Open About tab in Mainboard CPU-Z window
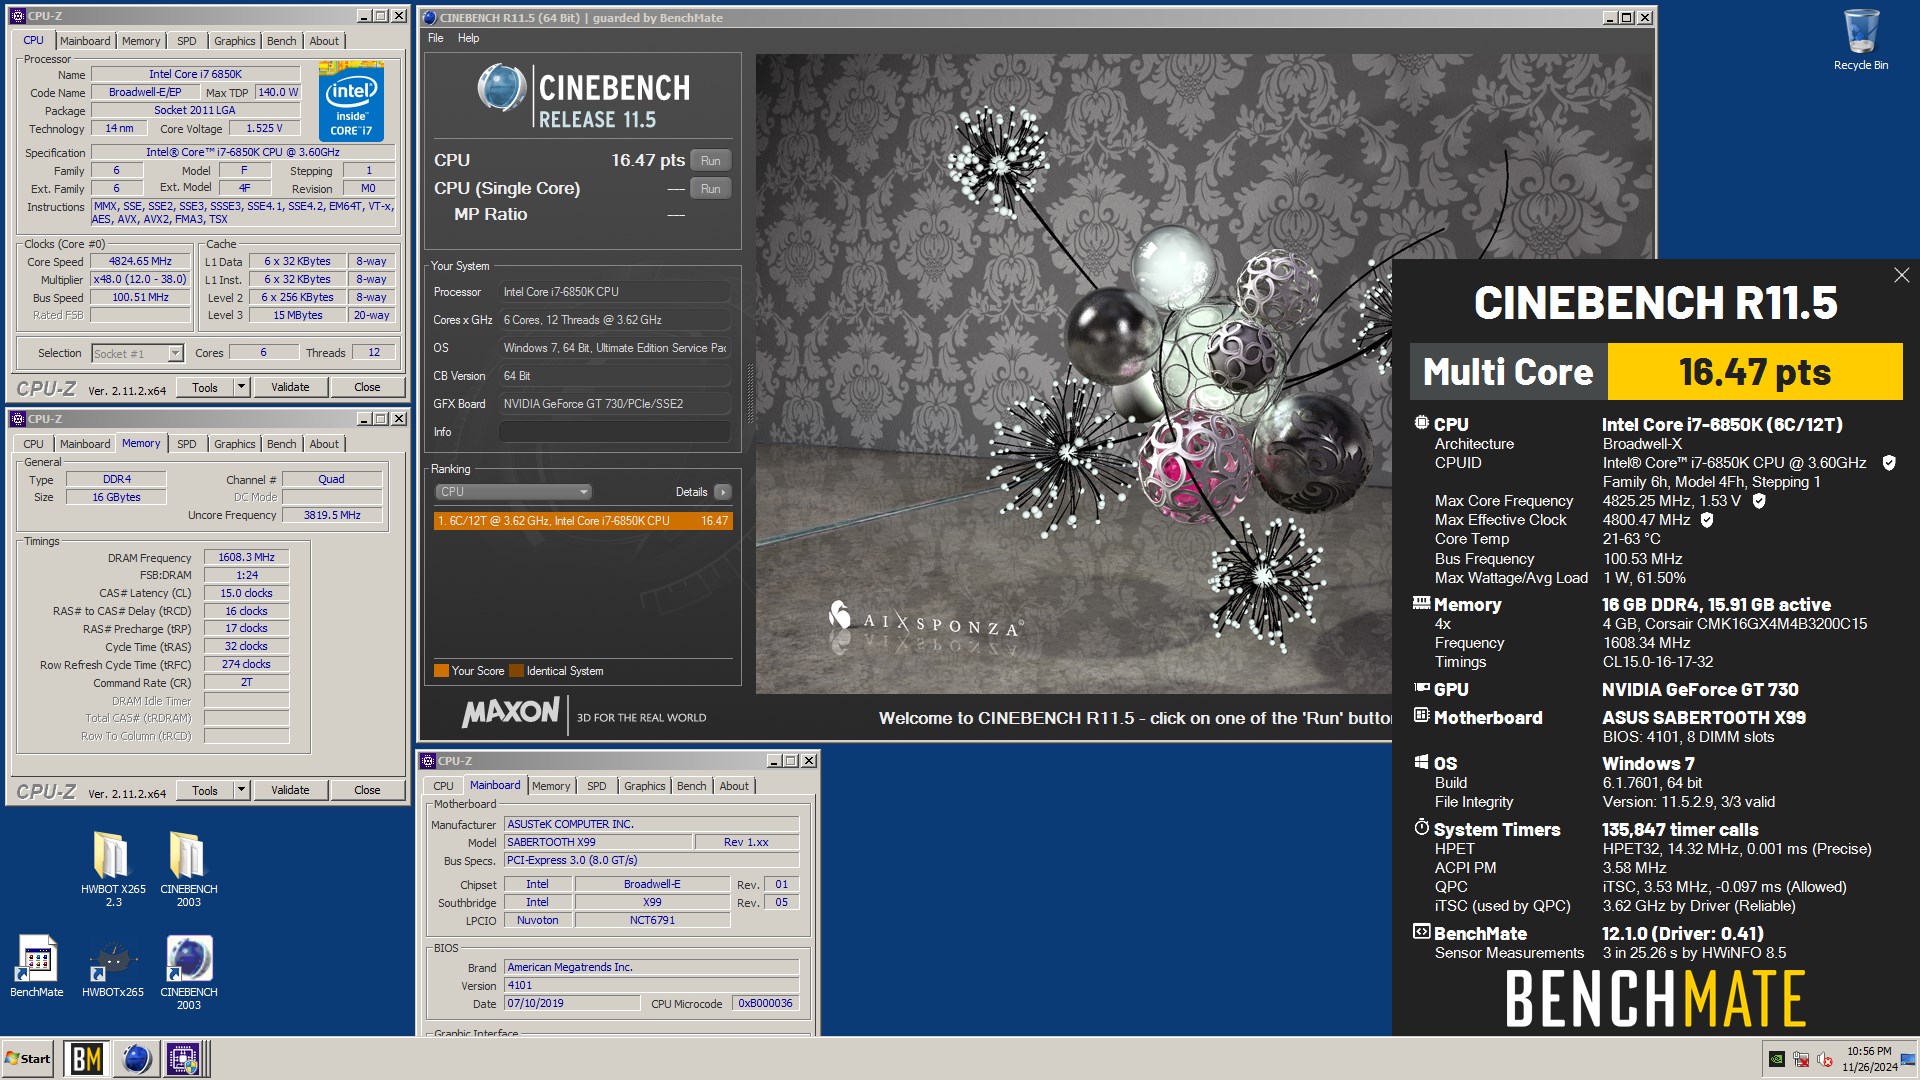 [x=734, y=786]
